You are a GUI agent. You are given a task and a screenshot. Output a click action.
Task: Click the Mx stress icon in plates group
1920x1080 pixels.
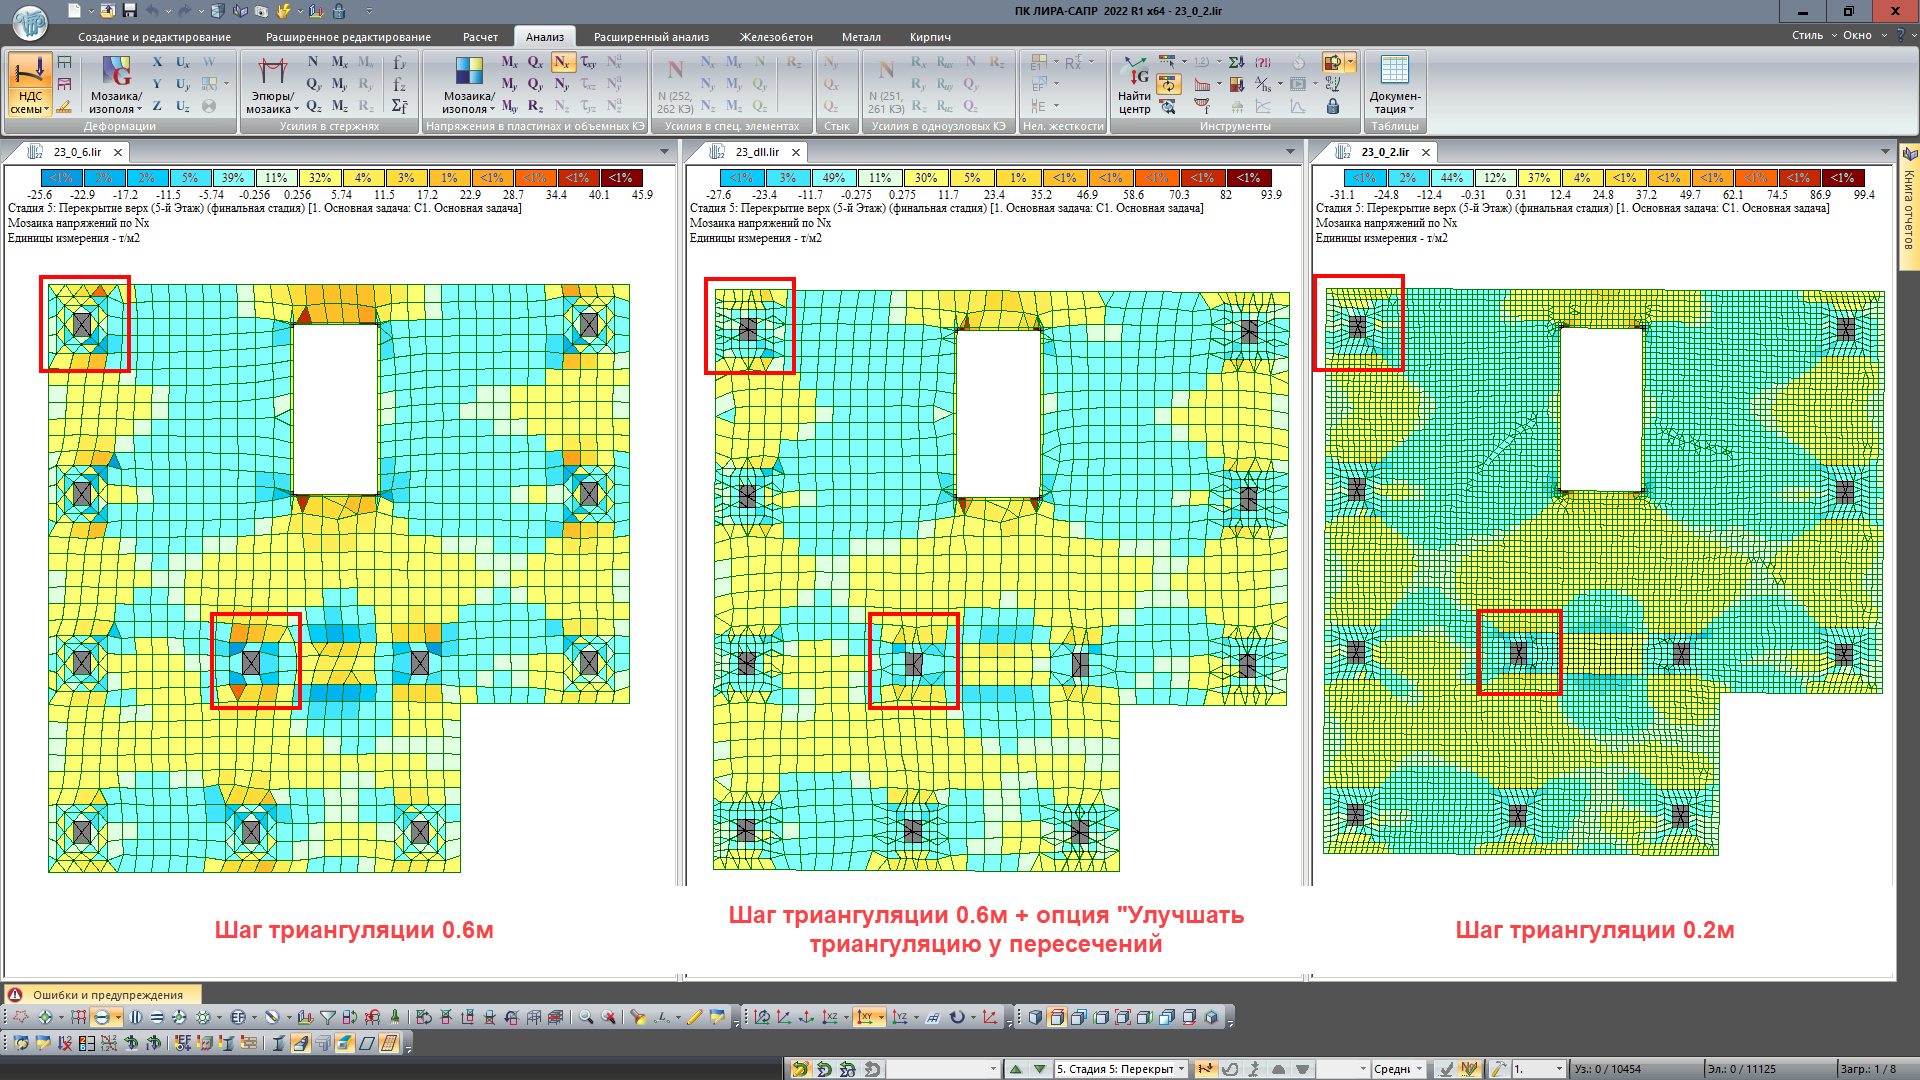[x=509, y=62]
